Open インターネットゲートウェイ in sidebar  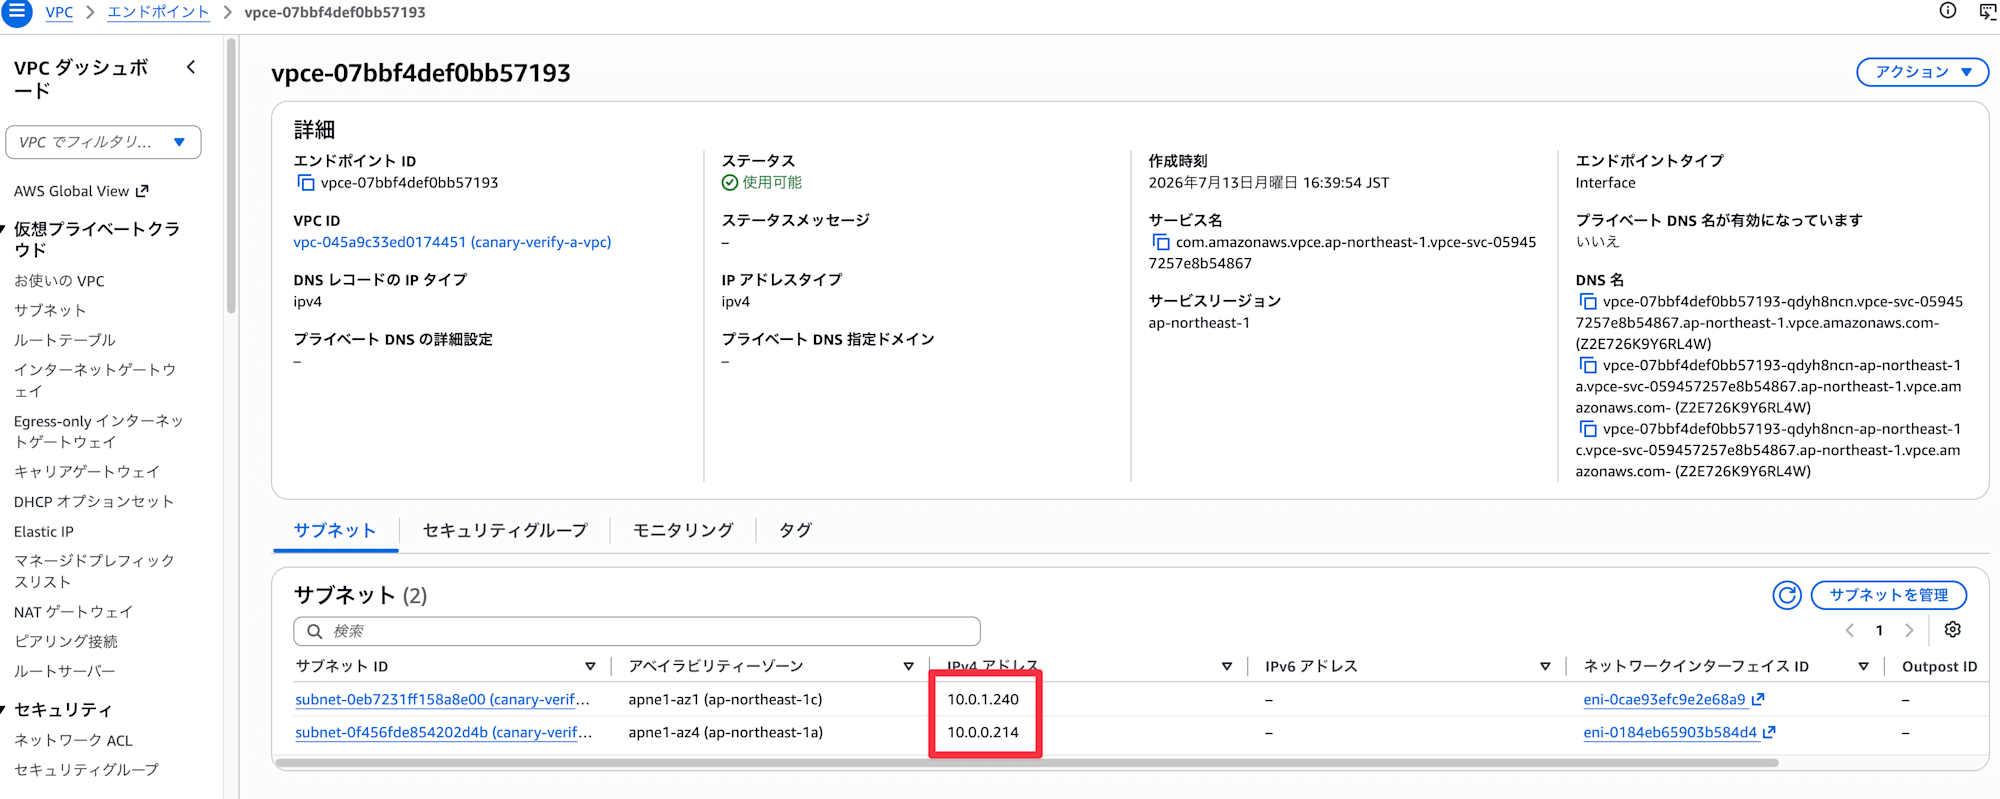tap(95, 380)
